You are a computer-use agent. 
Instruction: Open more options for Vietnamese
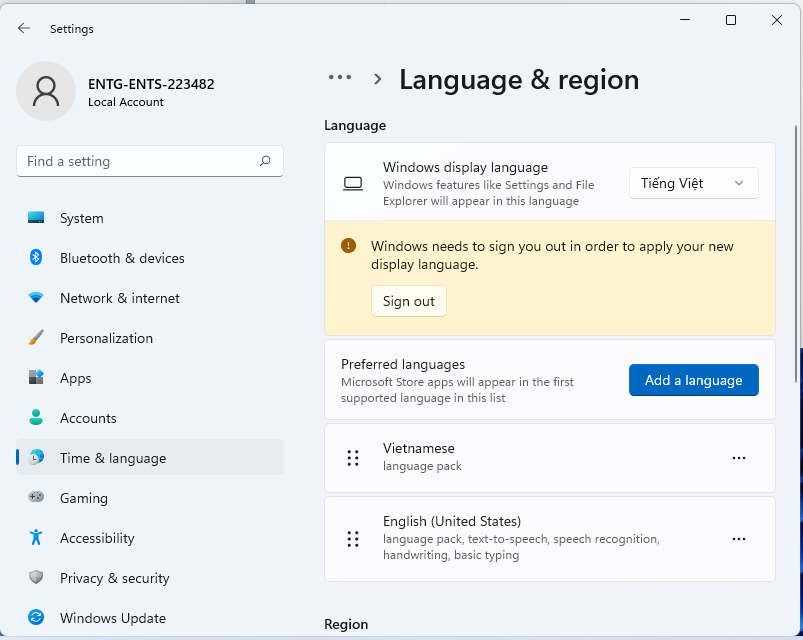click(738, 458)
